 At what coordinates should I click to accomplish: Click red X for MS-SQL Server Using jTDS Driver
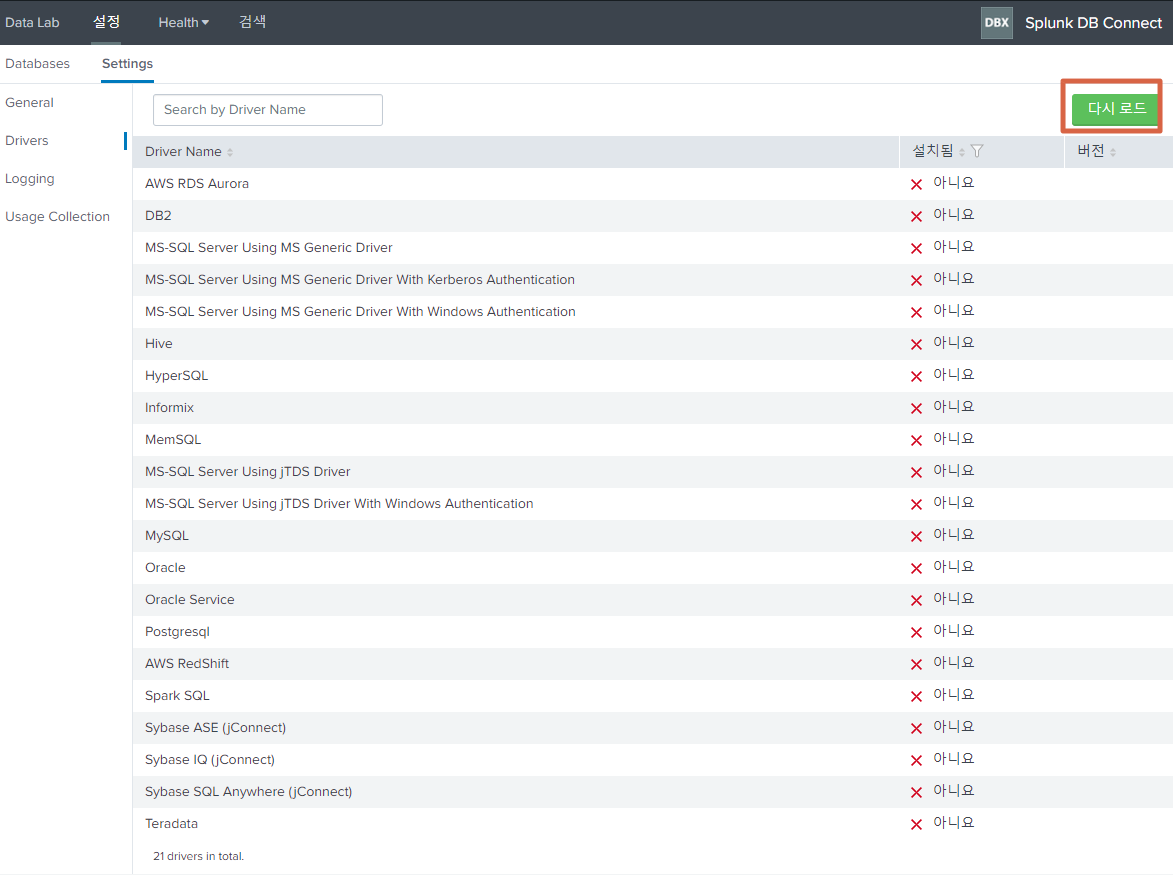pyautogui.click(x=916, y=473)
